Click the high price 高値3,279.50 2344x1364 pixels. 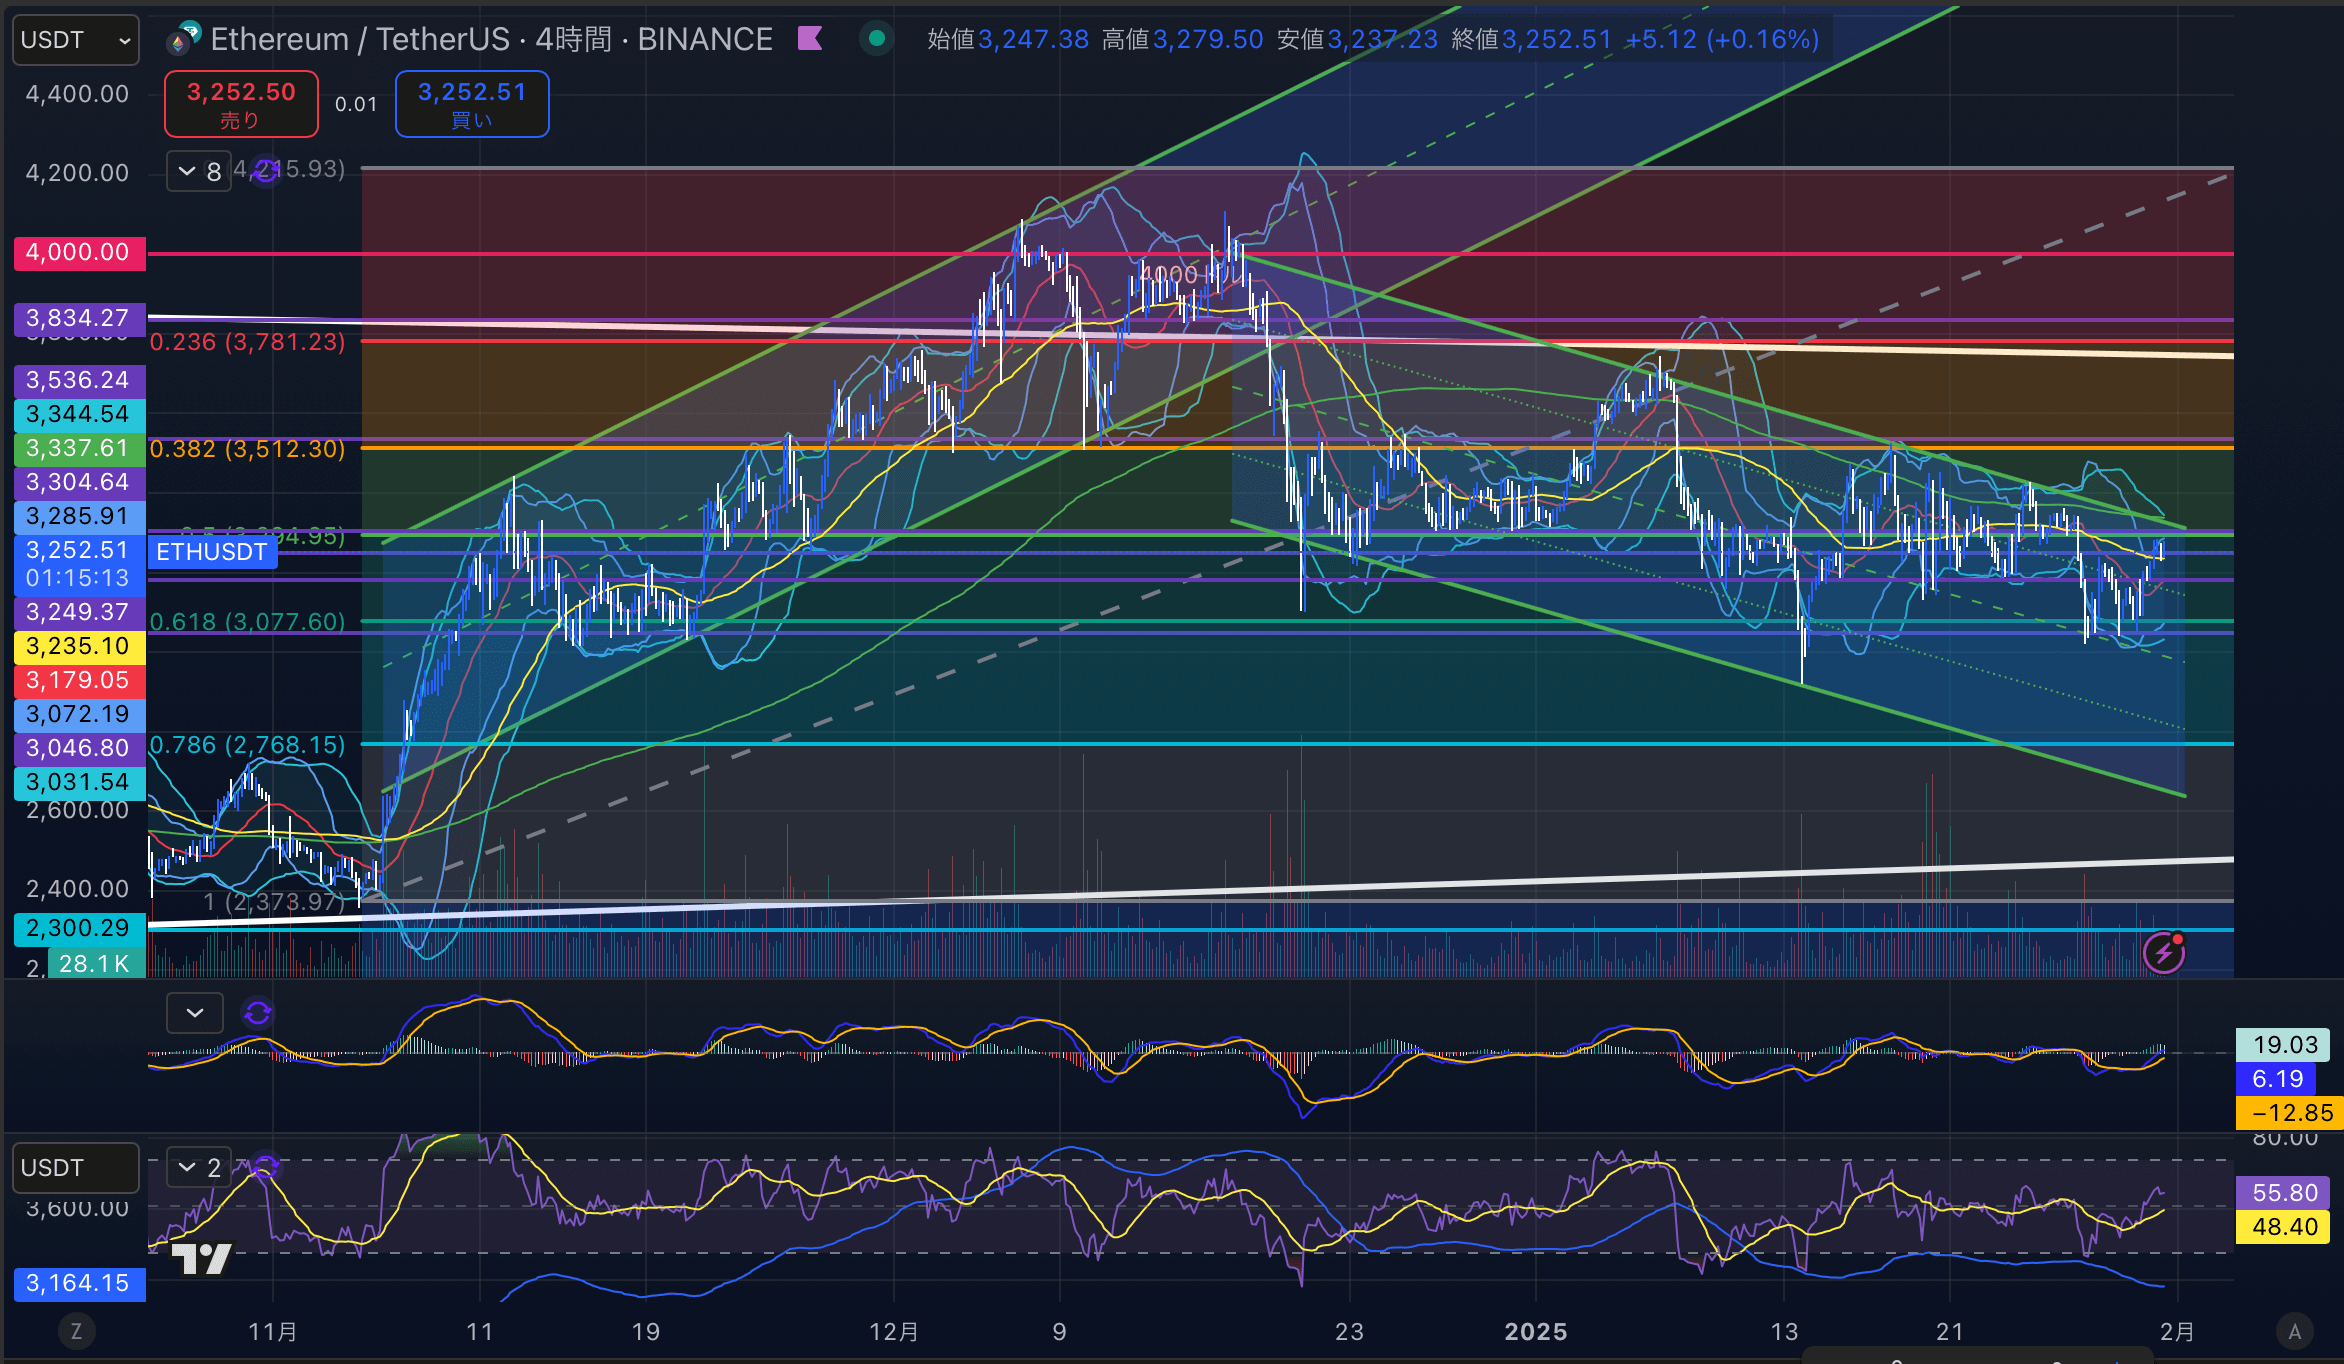[1183, 40]
